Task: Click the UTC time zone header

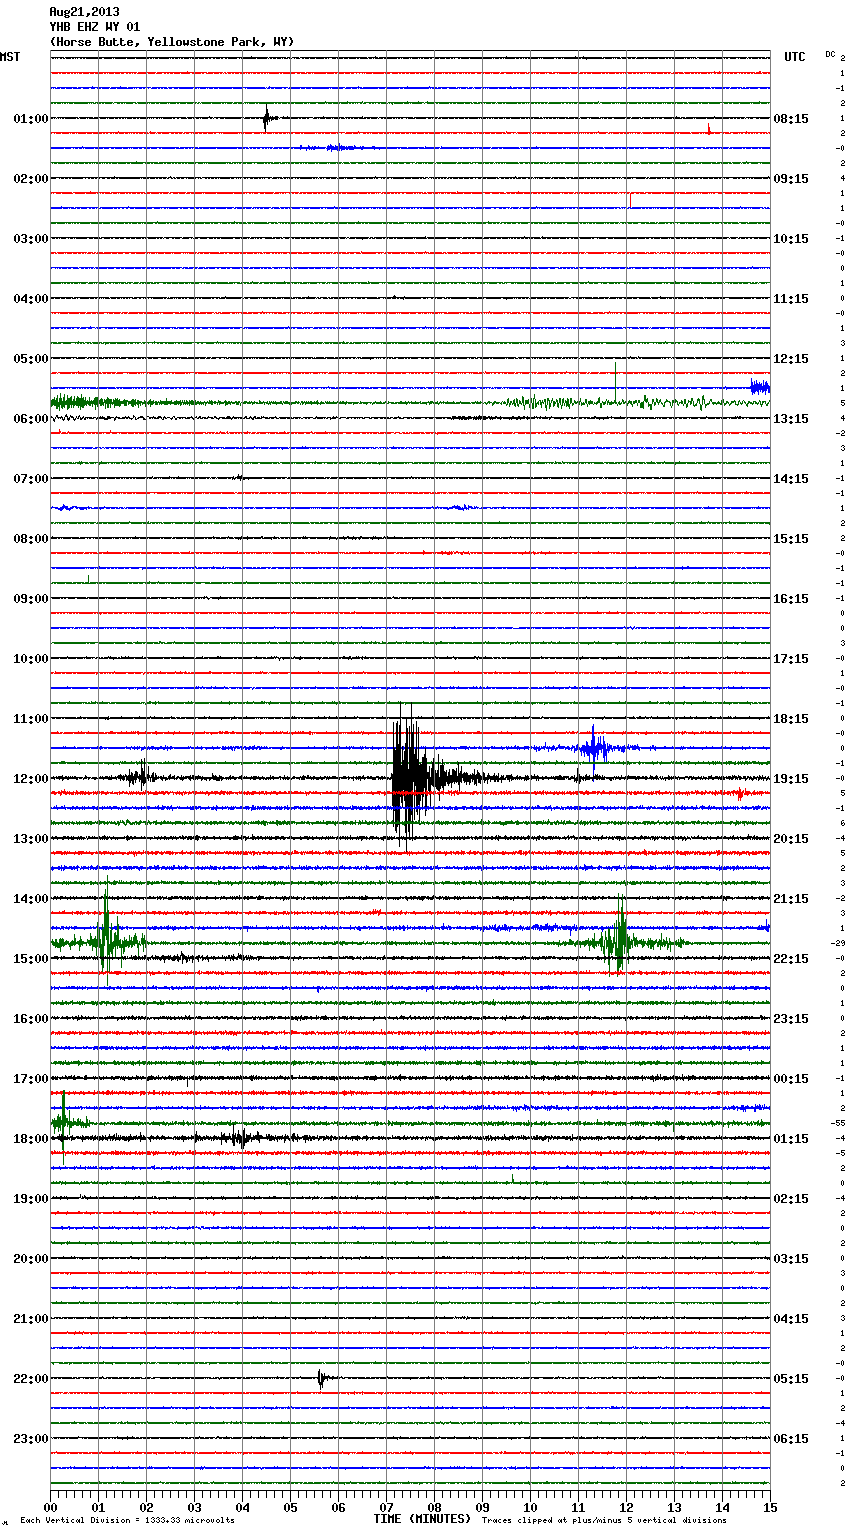Action: coord(795,57)
